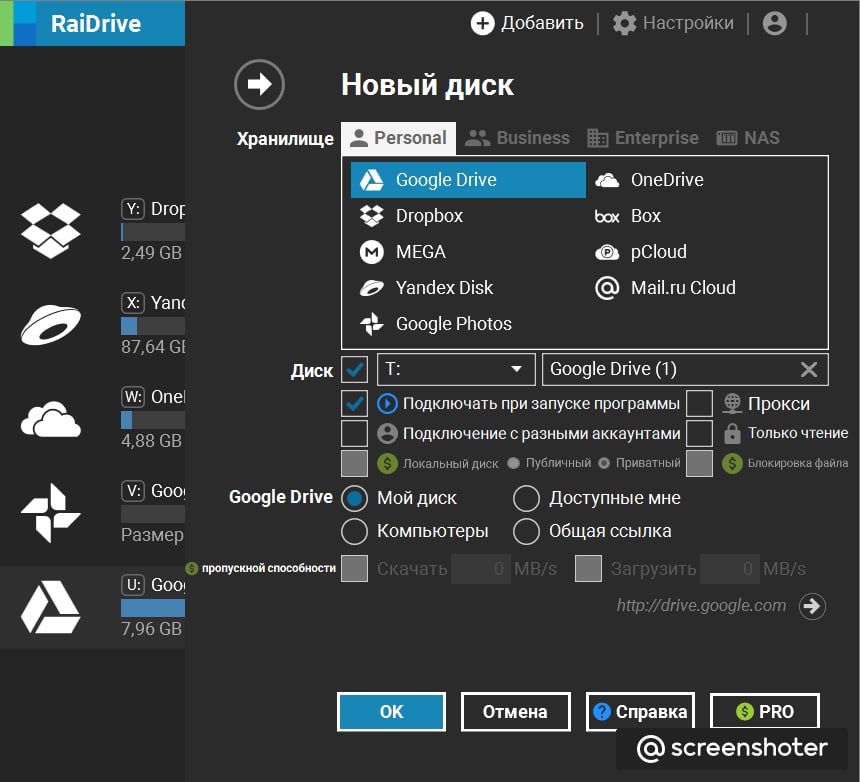This screenshot has width=860, height=782.
Task: Select the Google Photos V: icon in sidebar
Action: 51,513
